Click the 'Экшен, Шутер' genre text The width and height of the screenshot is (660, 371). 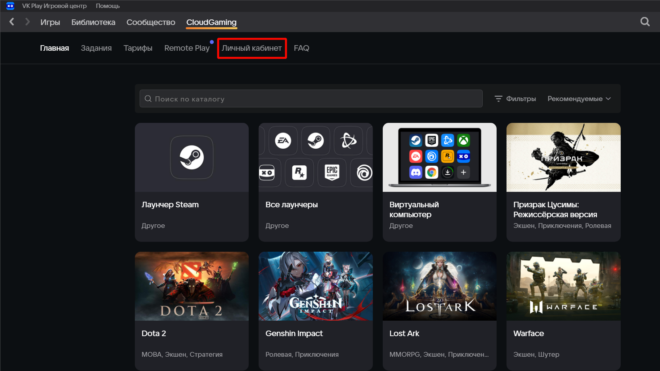[536, 354]
